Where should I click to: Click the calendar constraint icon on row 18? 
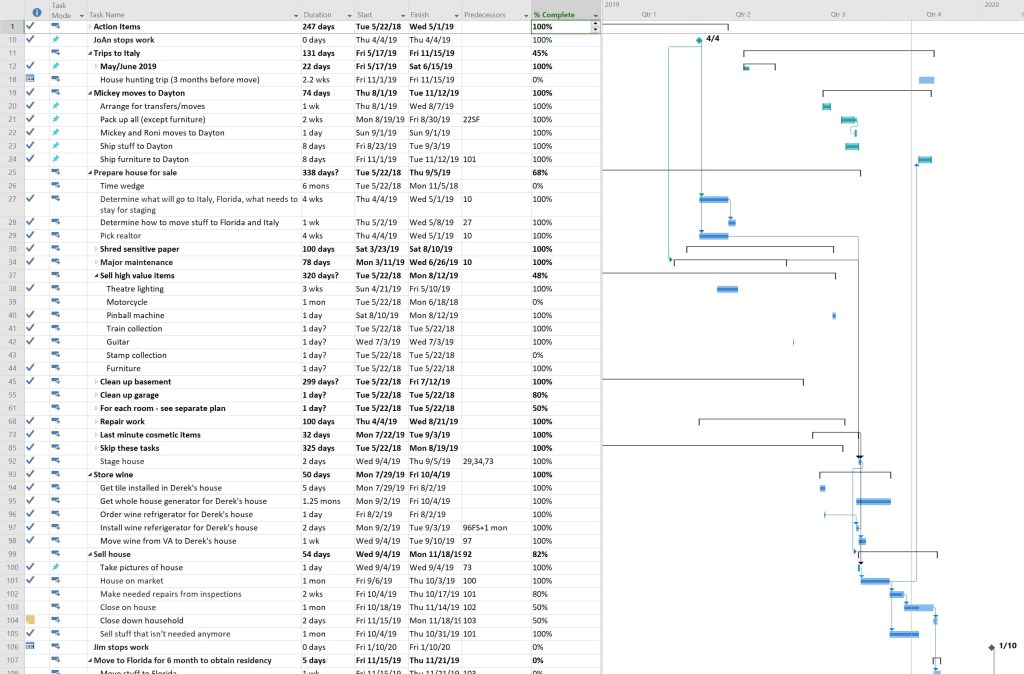click(30, 79)
